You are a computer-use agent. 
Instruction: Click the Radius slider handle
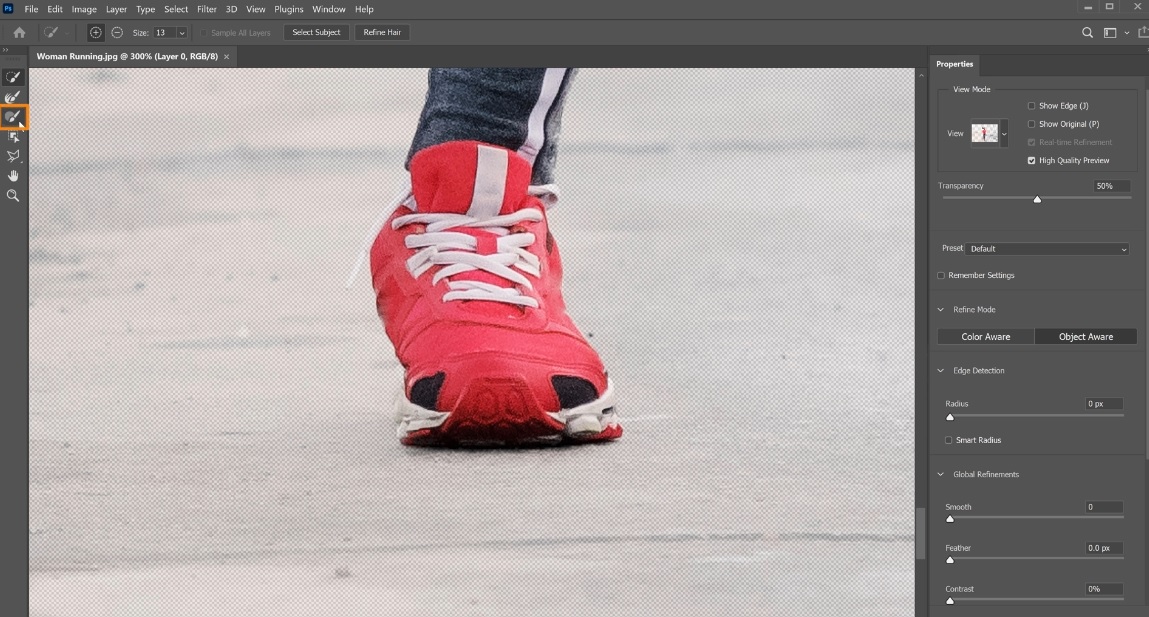pyautogui.click(x=950, y=417)
